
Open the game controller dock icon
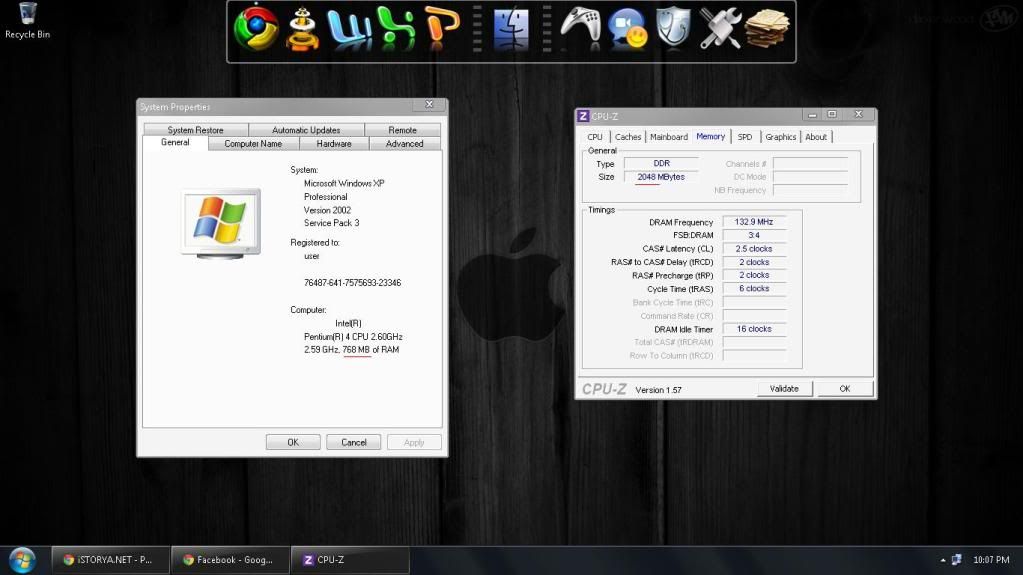coord(581,29)
